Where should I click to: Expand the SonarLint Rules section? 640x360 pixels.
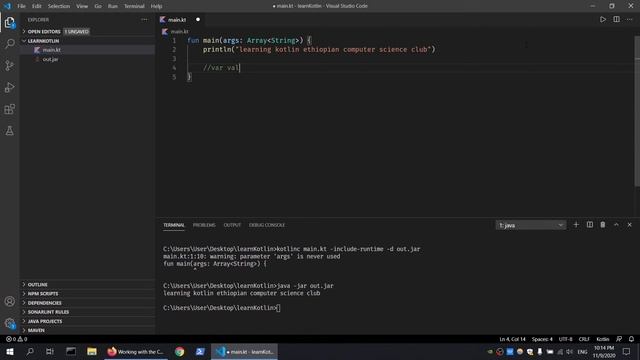88,312
